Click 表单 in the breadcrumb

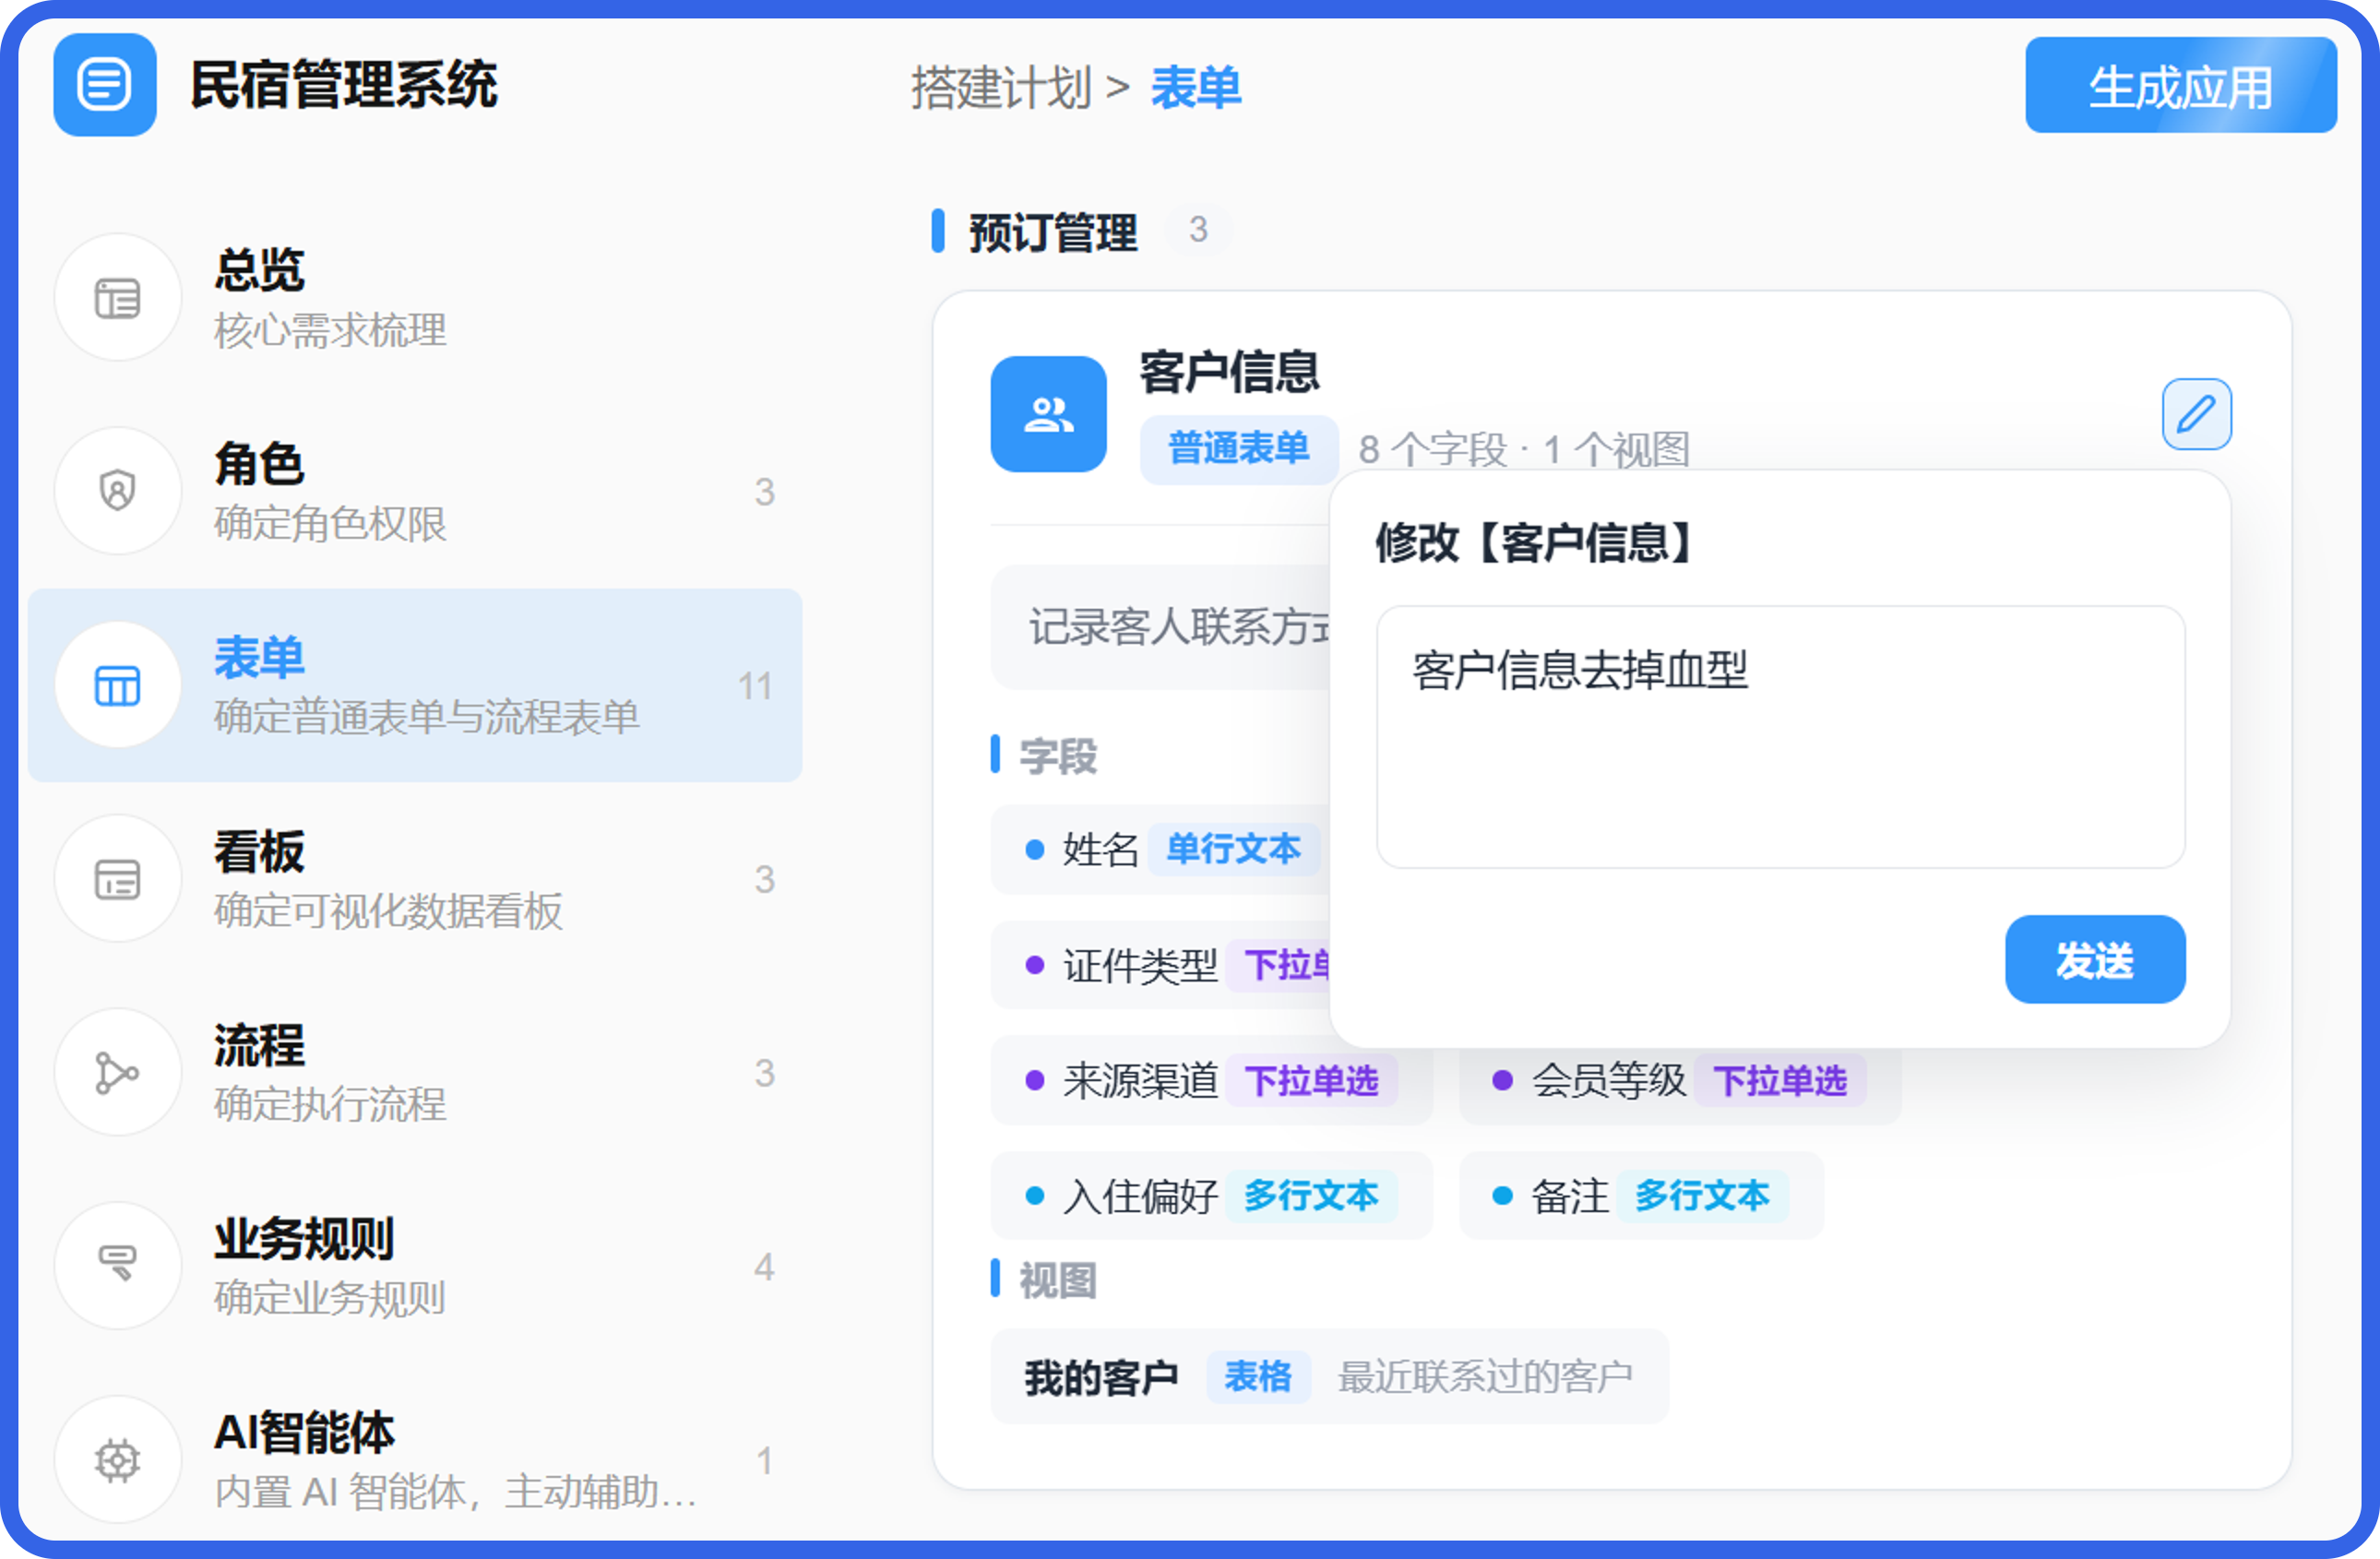pos(1195,88)
